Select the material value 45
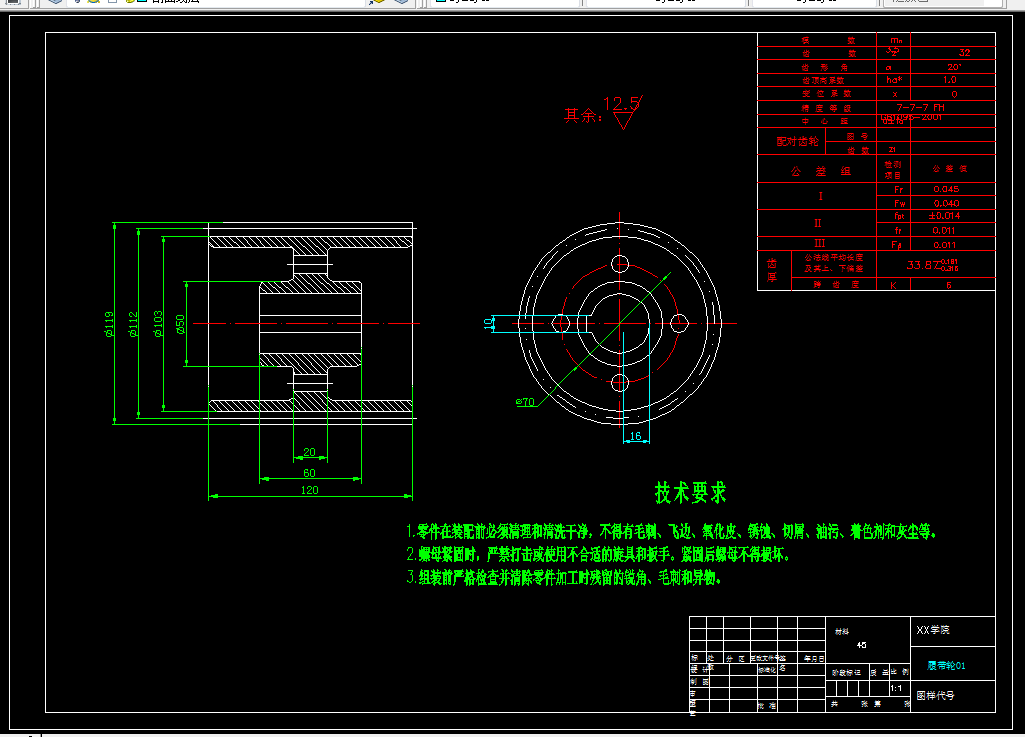 (x=862, y=645)
